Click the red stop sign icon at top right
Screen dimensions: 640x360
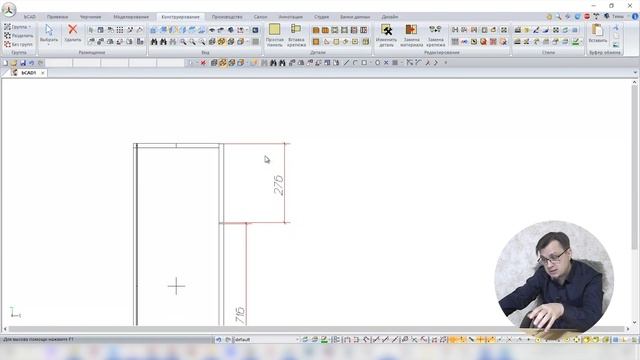click(x=587, y=17)
